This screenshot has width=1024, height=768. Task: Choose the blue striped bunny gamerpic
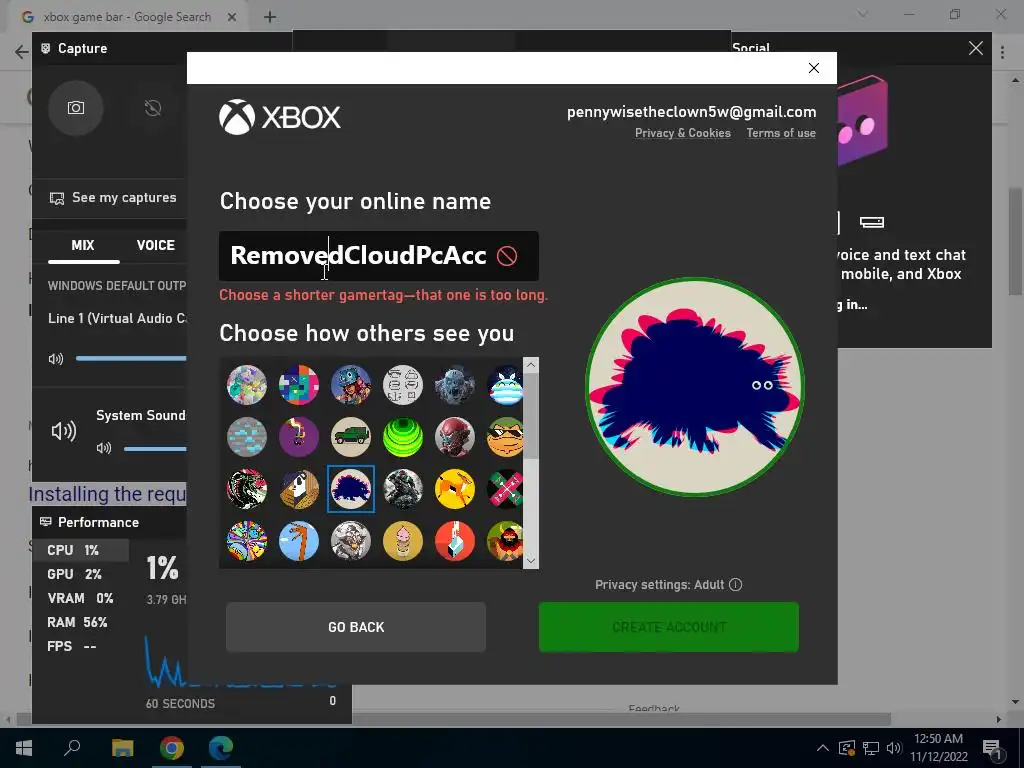[x=505, y=385]
